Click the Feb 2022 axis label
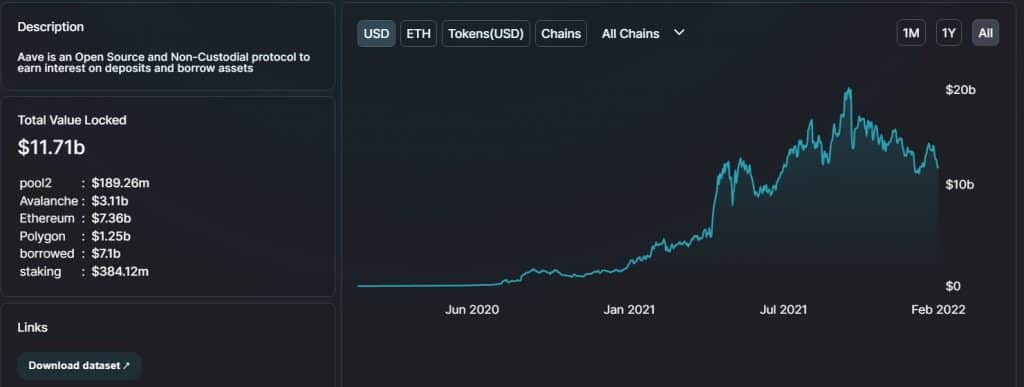 (x=938, y=310)
